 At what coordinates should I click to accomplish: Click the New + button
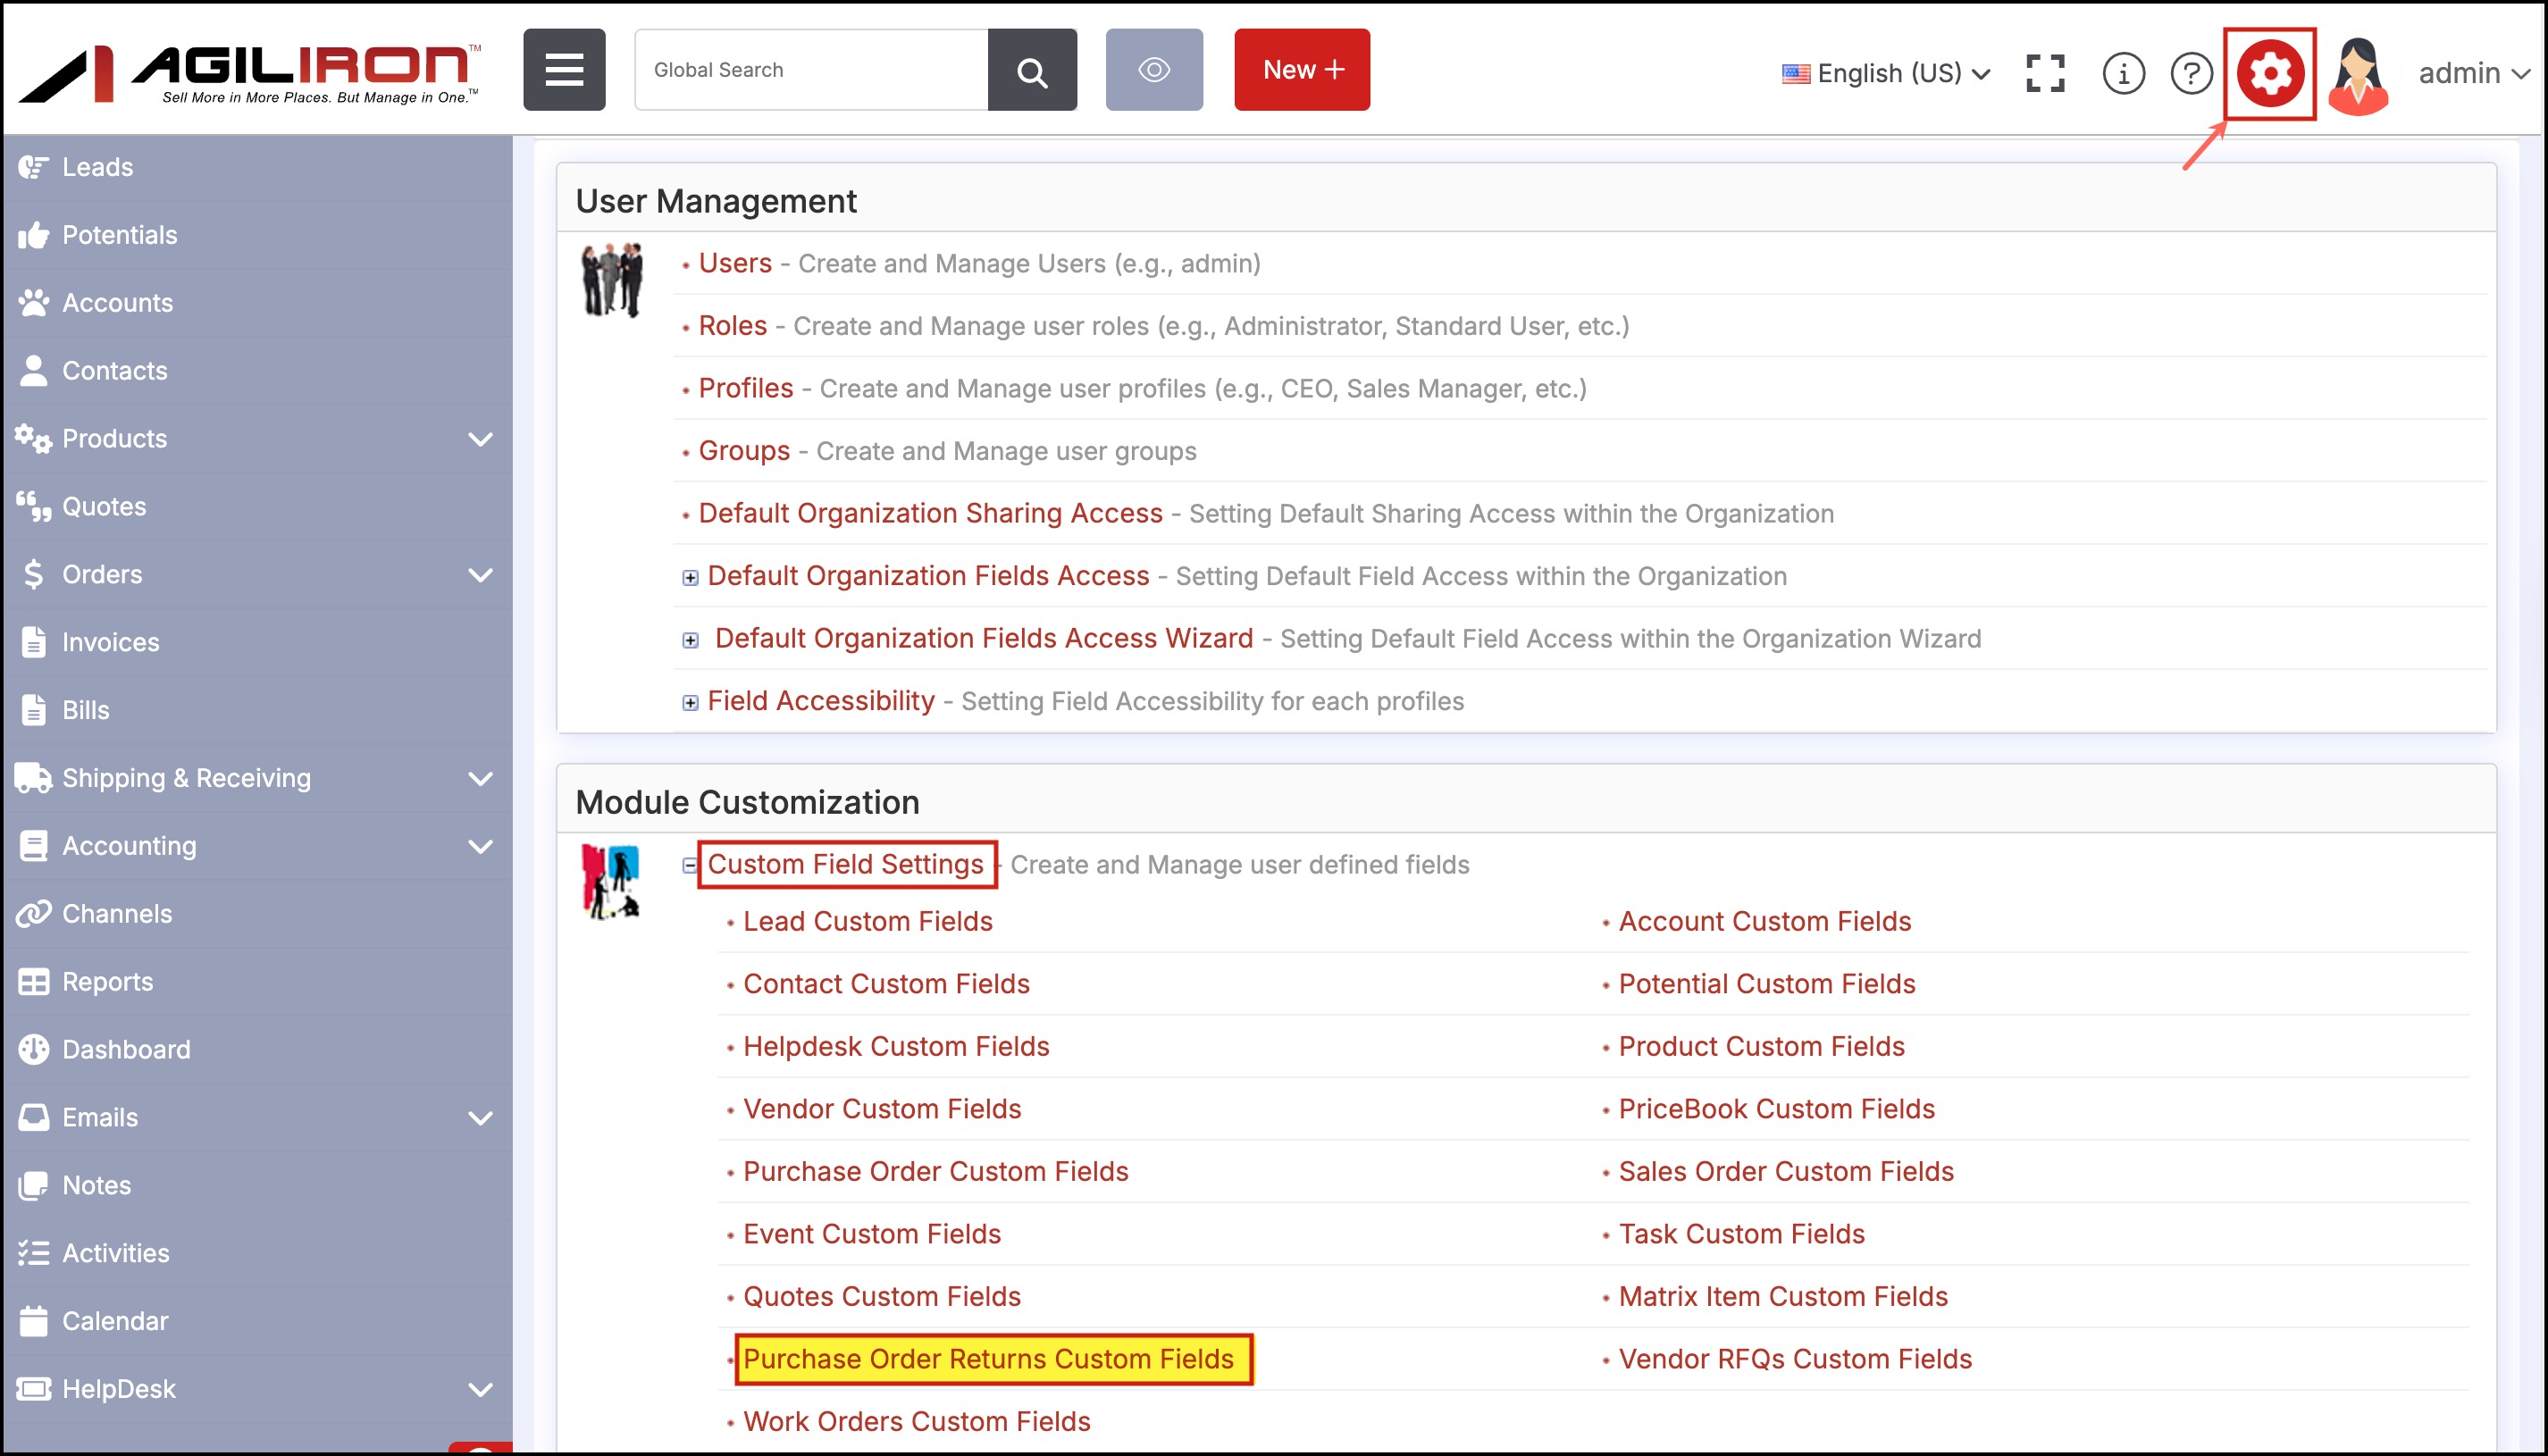point(1302,70)
